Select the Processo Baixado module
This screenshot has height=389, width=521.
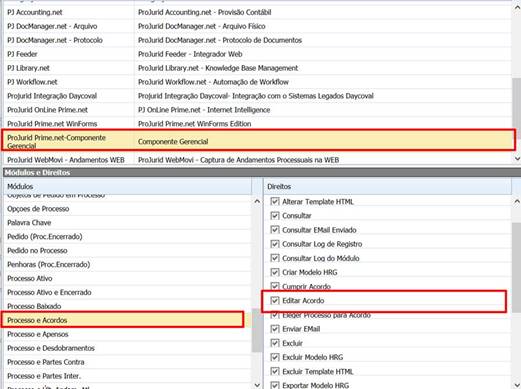click(x=127, y=306)
